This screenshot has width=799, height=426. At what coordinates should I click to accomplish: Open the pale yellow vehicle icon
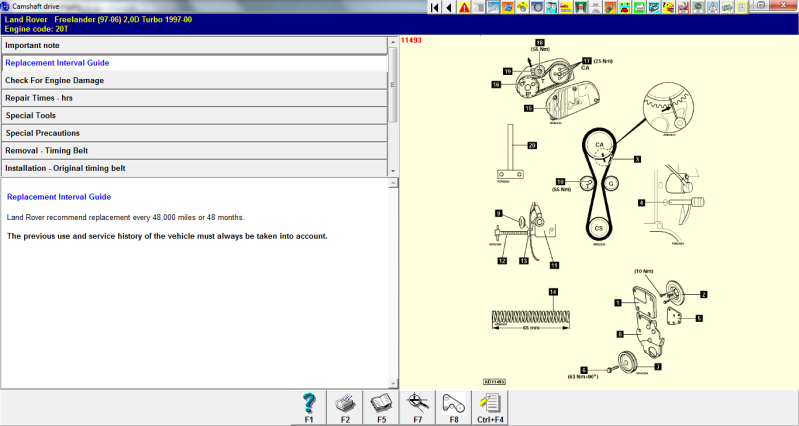point(727,7)
